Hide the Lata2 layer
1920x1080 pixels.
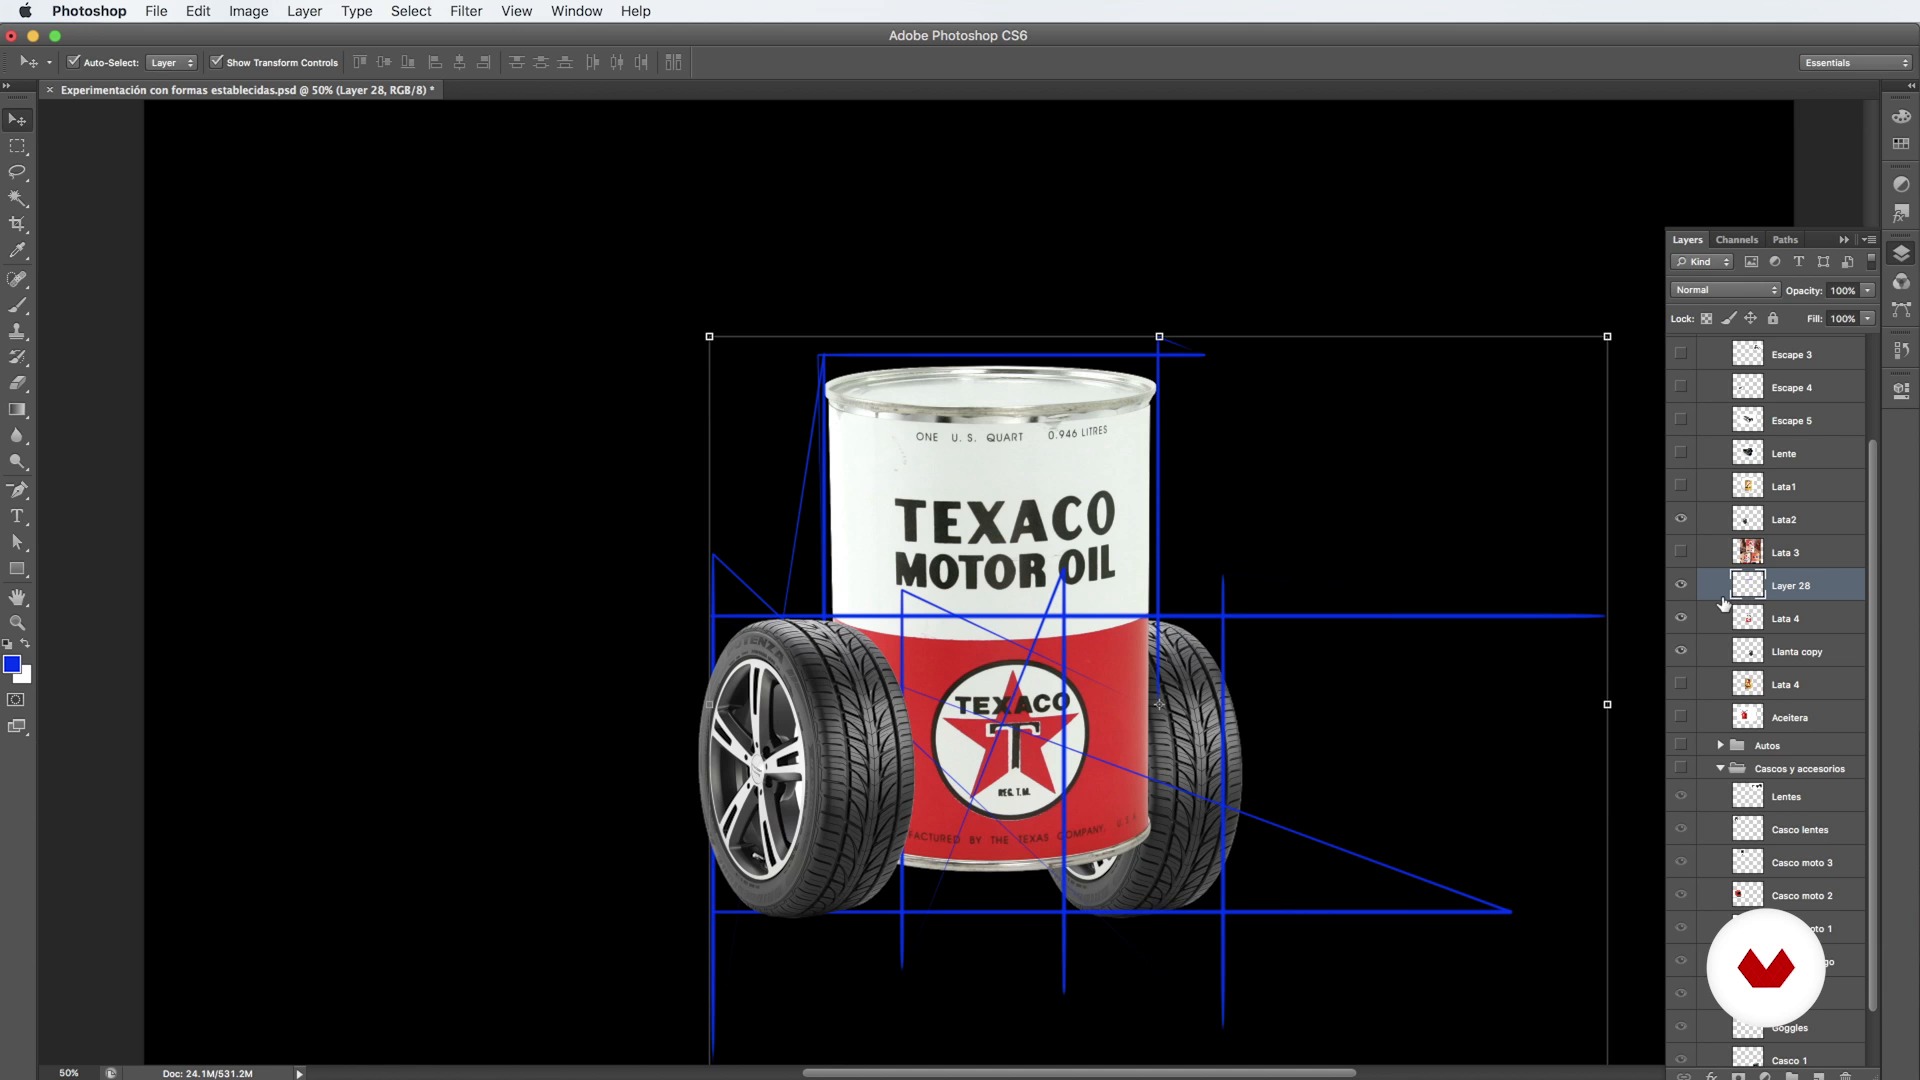(x=1681, y=519)
